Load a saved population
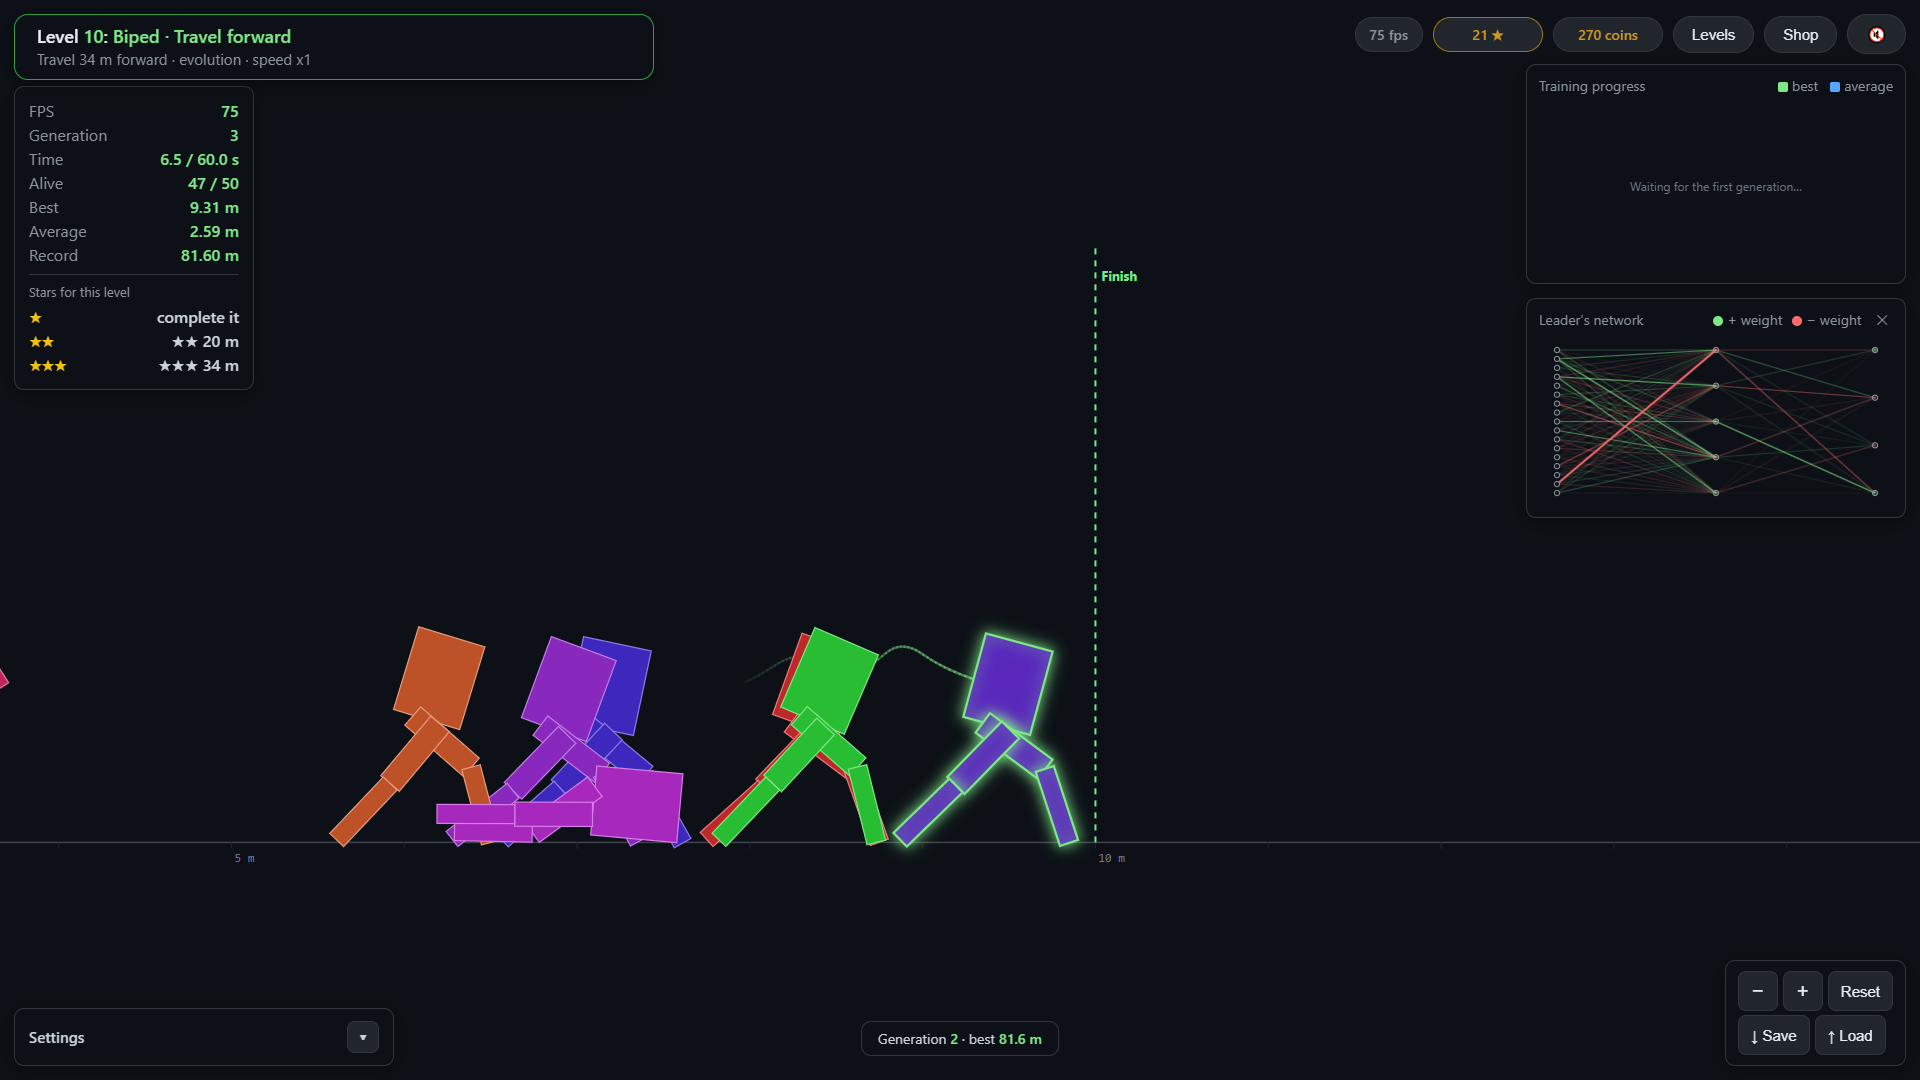This screenshot has height=1080, width=1920. point(1850,1035)
